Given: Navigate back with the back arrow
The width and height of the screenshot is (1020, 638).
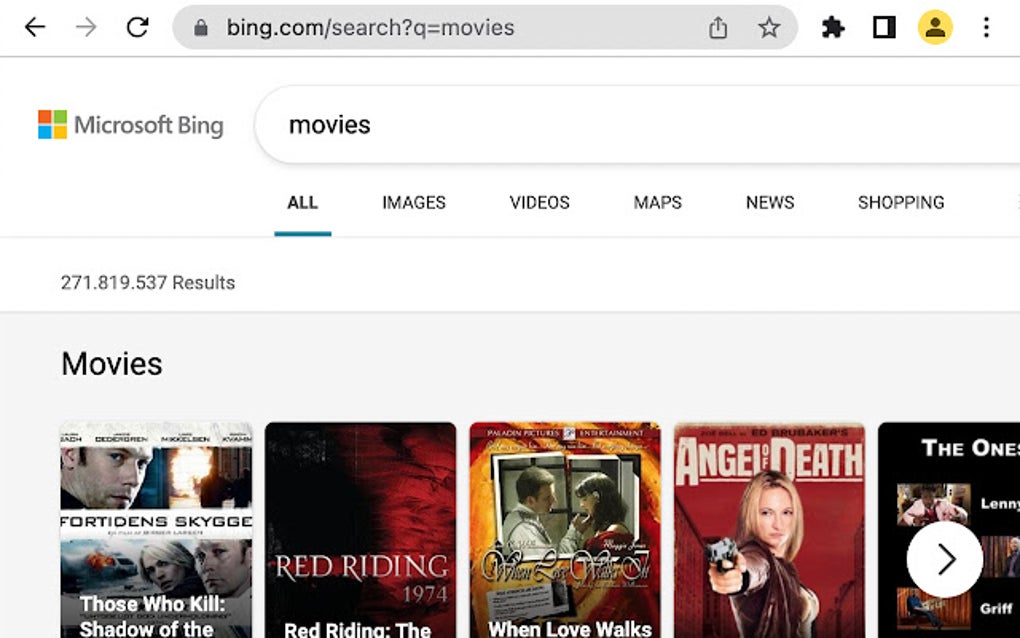Looking at the screenshot, I should point(36,27).
